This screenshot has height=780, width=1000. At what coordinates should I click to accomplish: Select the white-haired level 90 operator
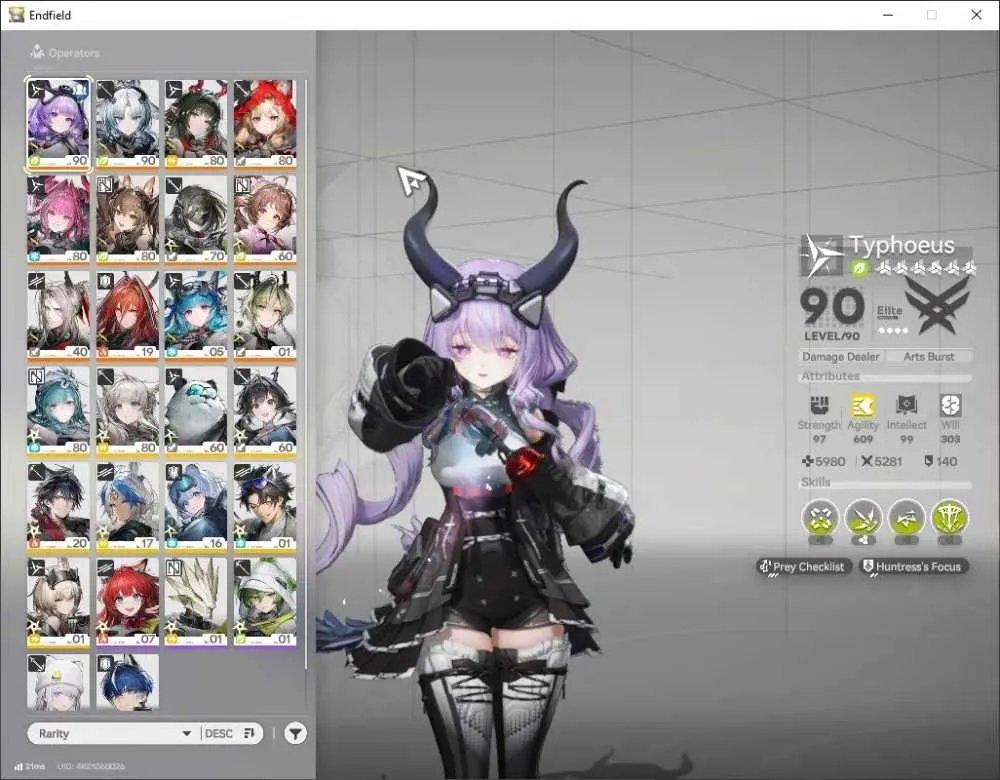click(x=128, y=124)
